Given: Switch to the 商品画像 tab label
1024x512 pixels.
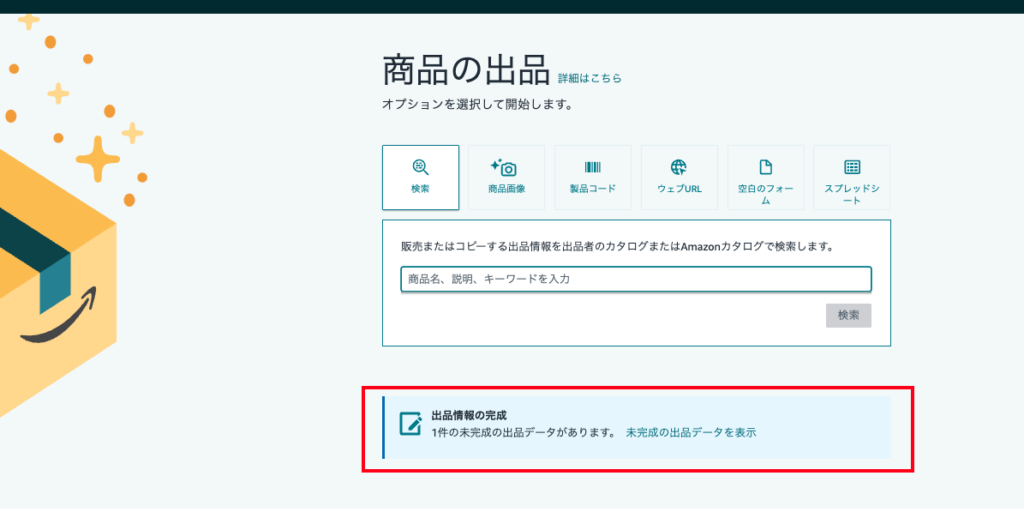Looking at the screenshot, I should pyautogui.click(x=506, y=188).
